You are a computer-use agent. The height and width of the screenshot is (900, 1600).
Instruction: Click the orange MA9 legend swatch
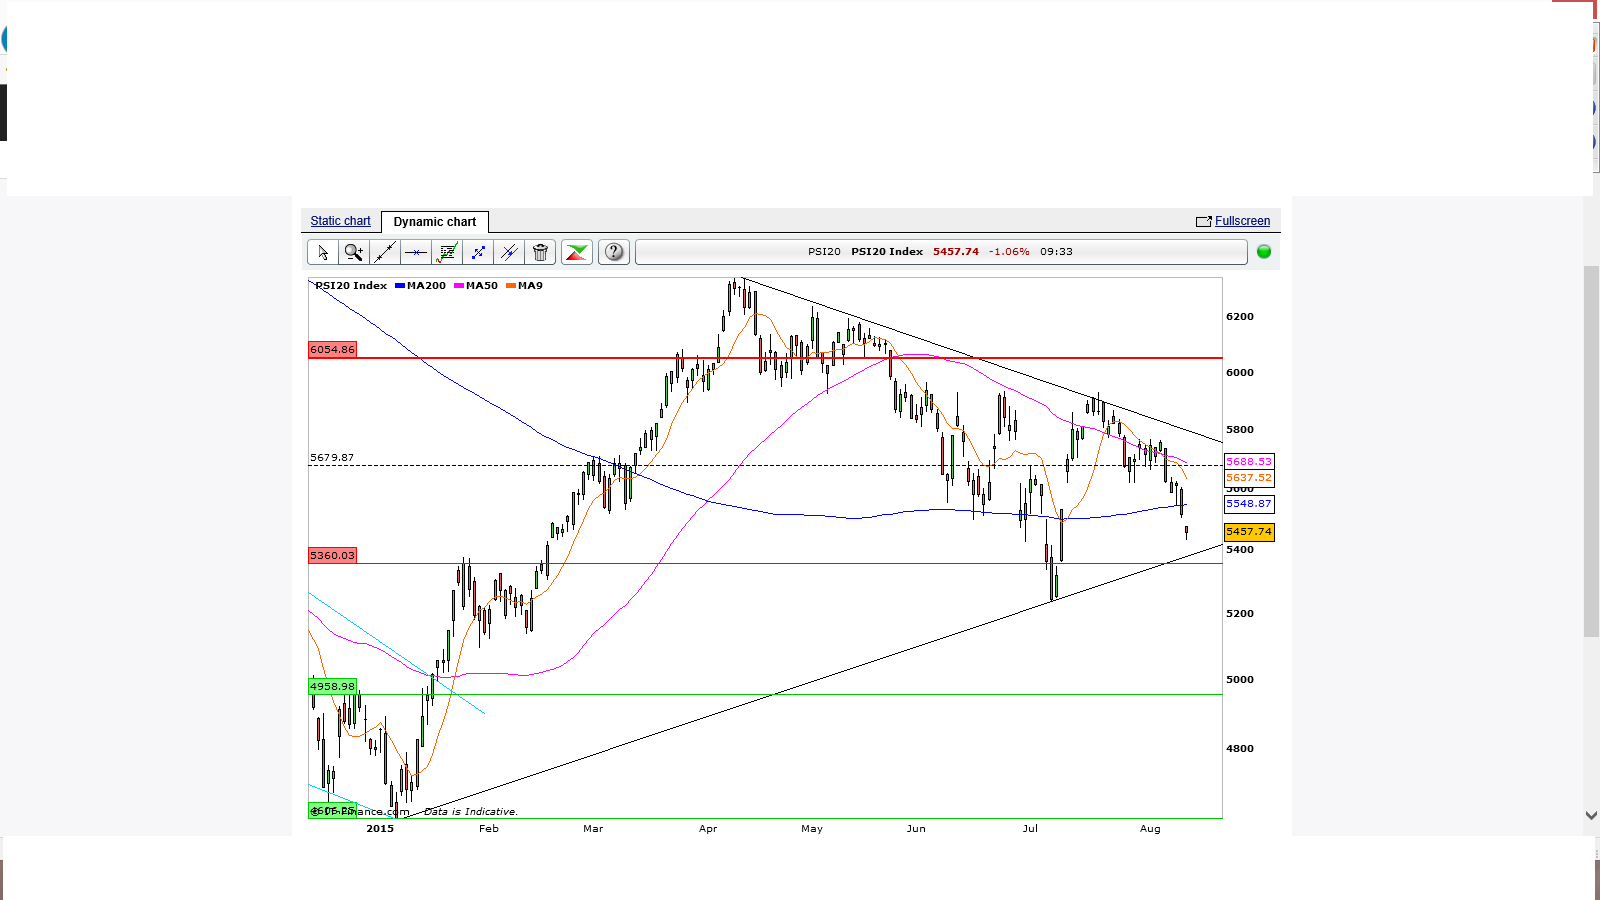coord(511,286)
